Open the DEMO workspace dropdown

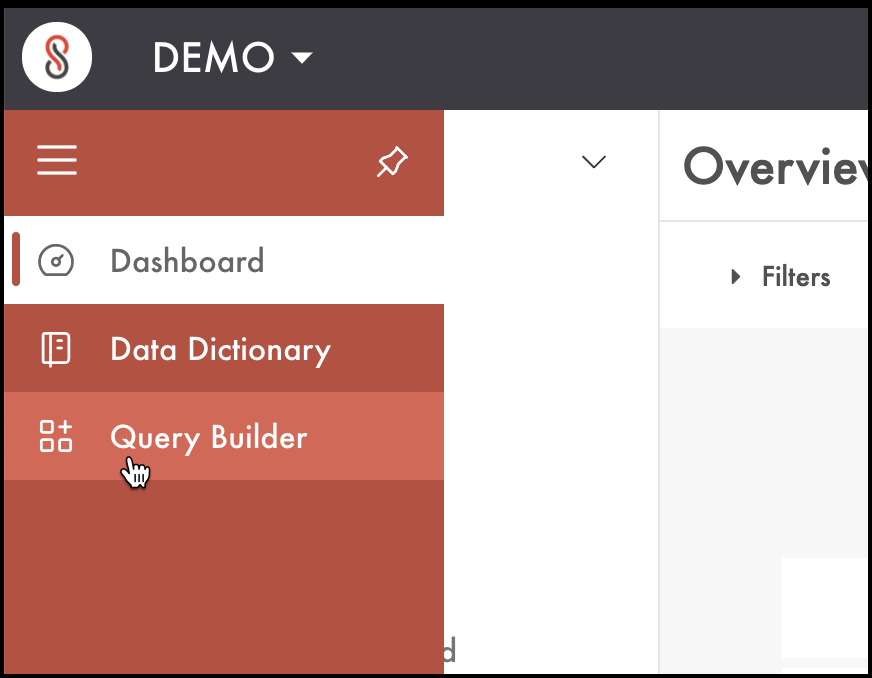[233, 57]
